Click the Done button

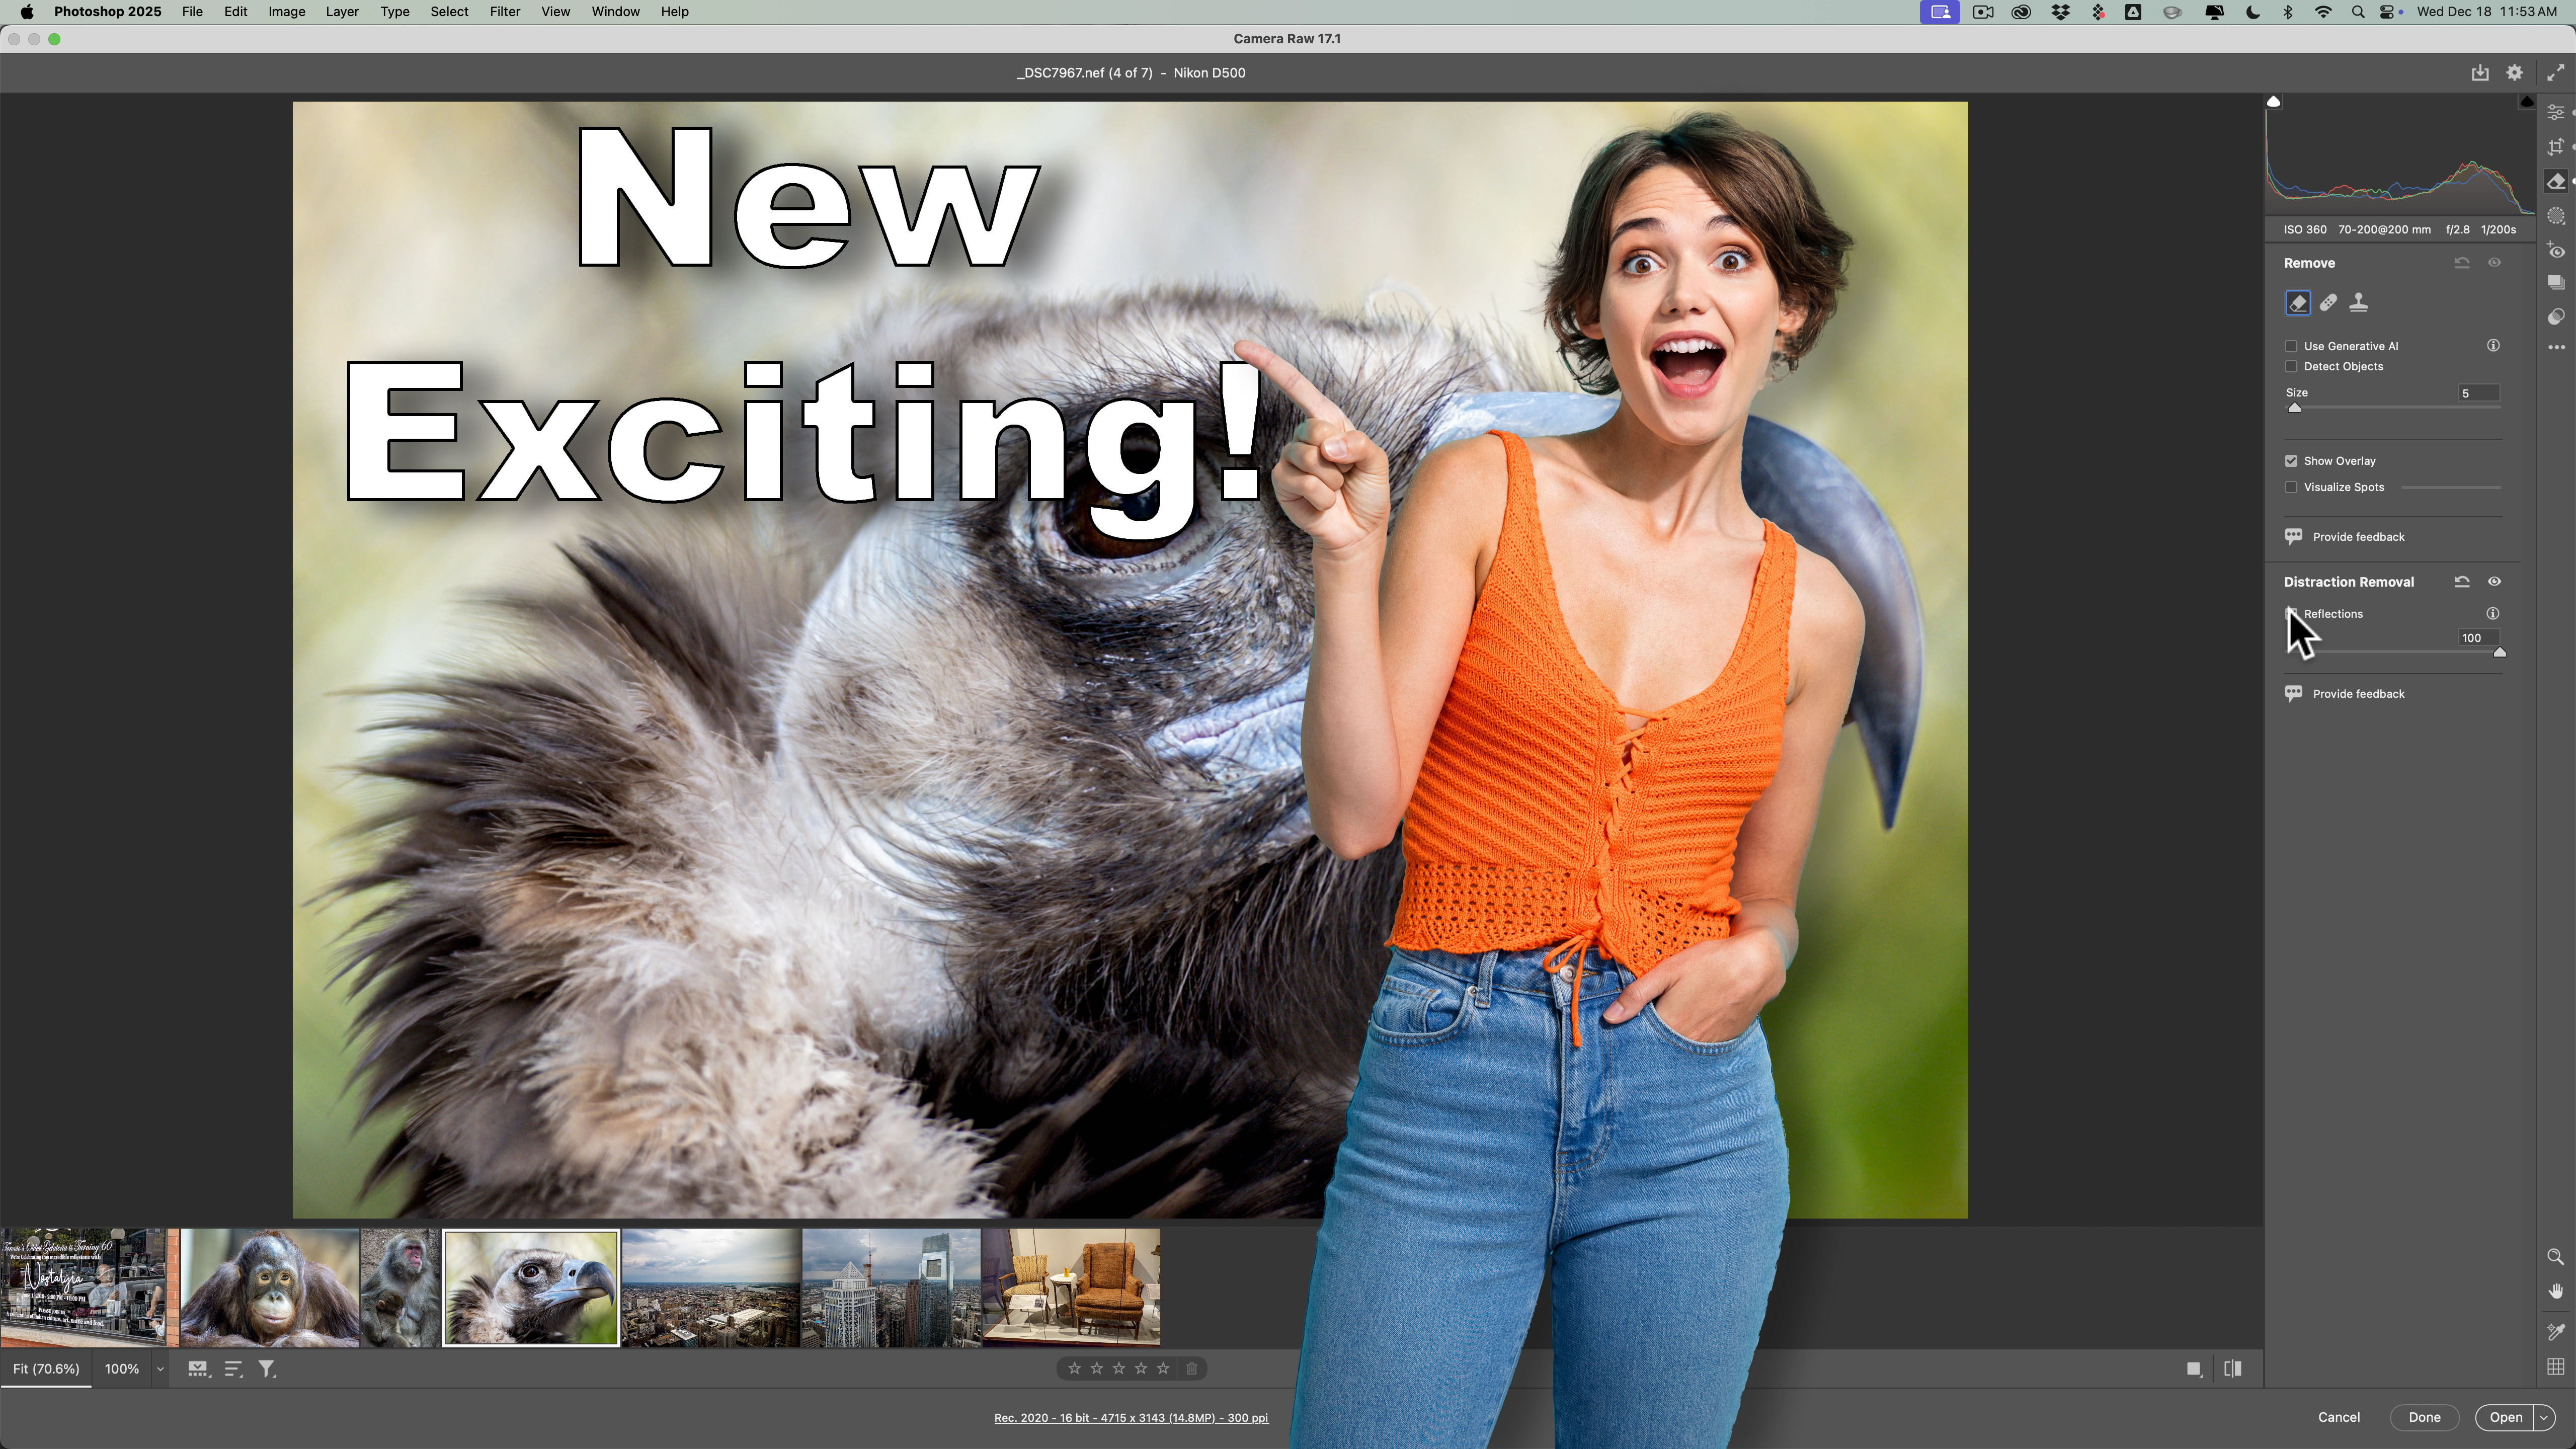tap(2424, 1417)
